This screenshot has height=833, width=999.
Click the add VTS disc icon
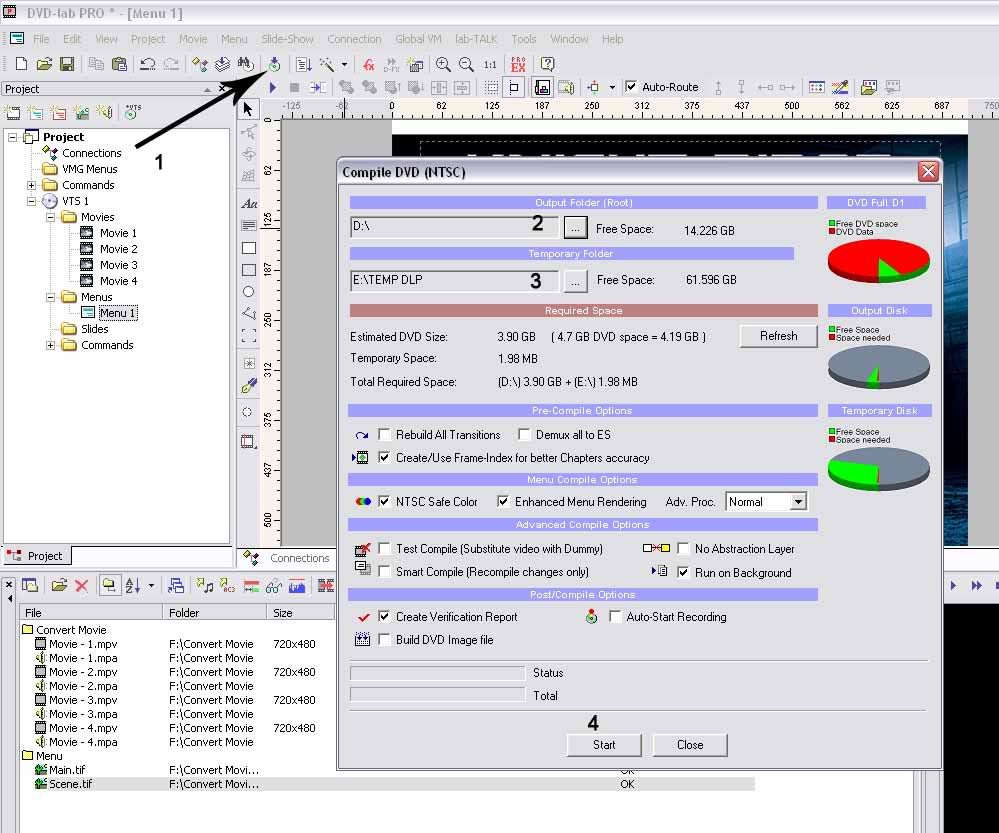pos(133,112)
